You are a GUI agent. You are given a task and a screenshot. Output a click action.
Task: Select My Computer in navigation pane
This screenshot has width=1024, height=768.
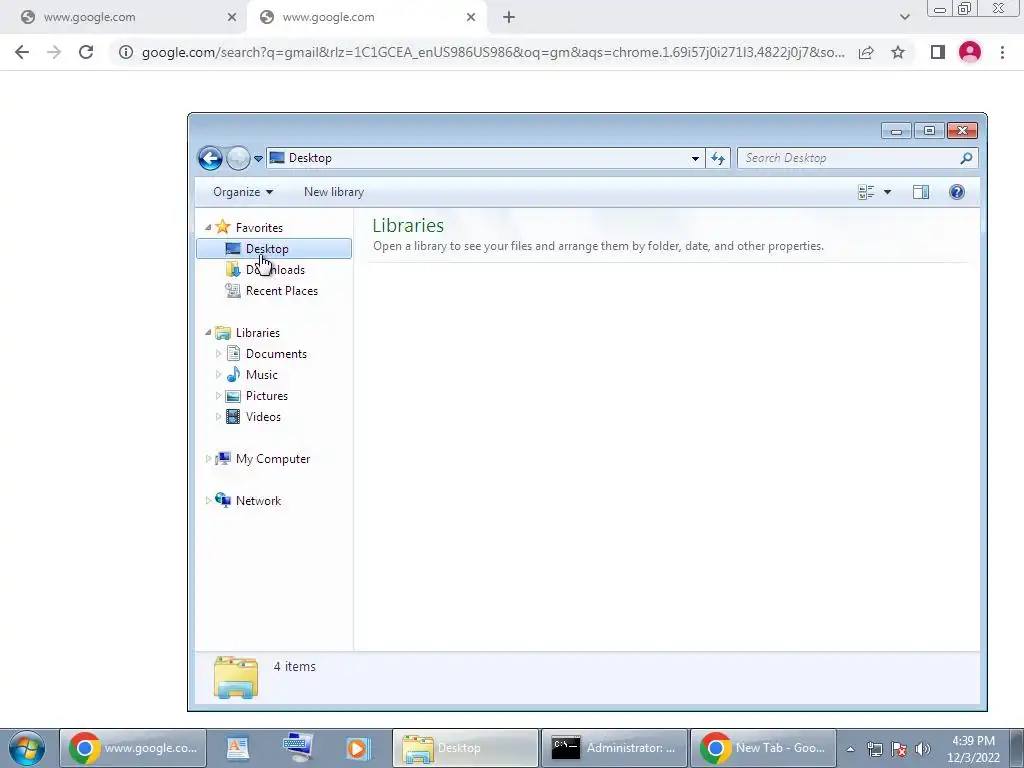(x=273, y=459)
